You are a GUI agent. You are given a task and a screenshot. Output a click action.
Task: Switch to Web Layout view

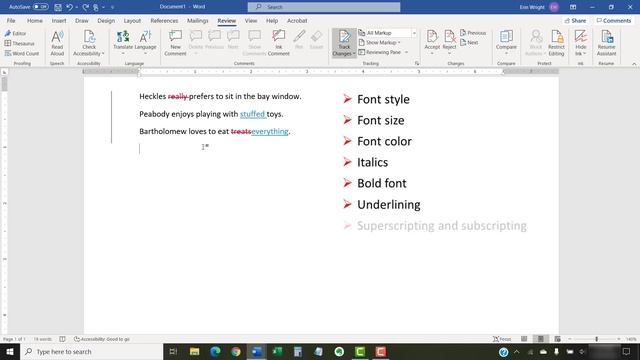tap(557, 339)
